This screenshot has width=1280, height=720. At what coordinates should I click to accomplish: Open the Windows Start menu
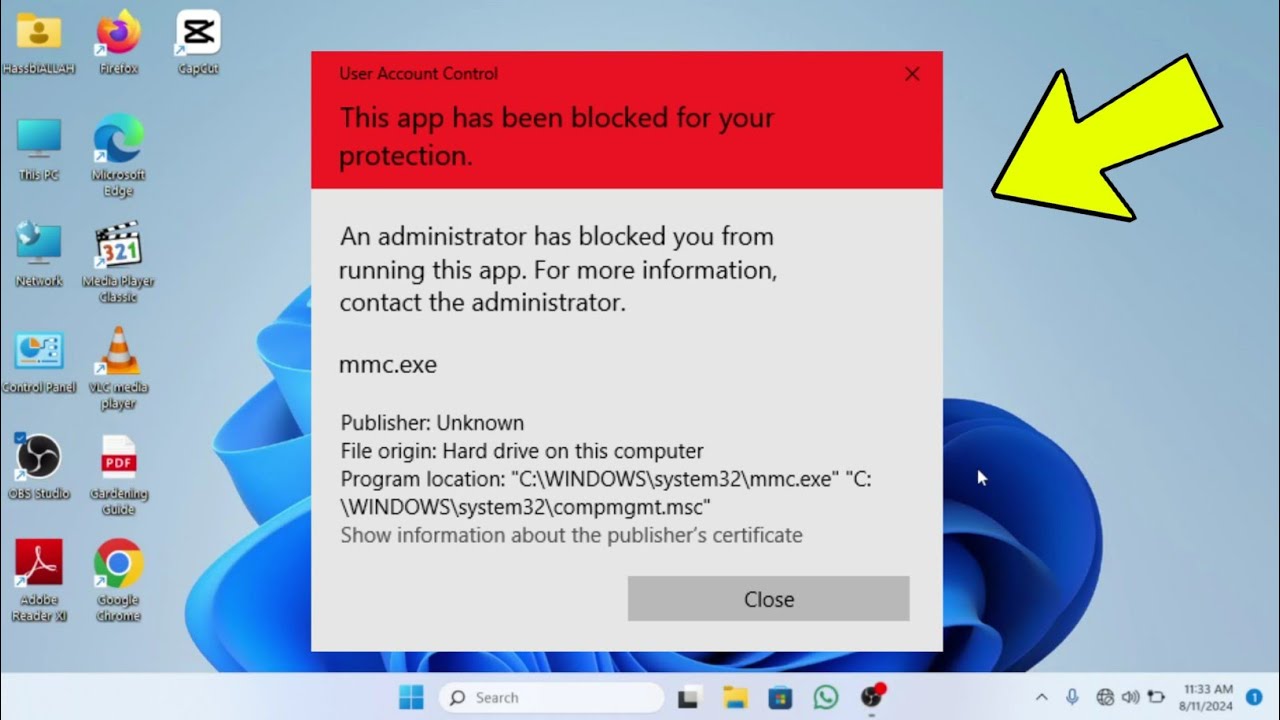coord(411,697)
